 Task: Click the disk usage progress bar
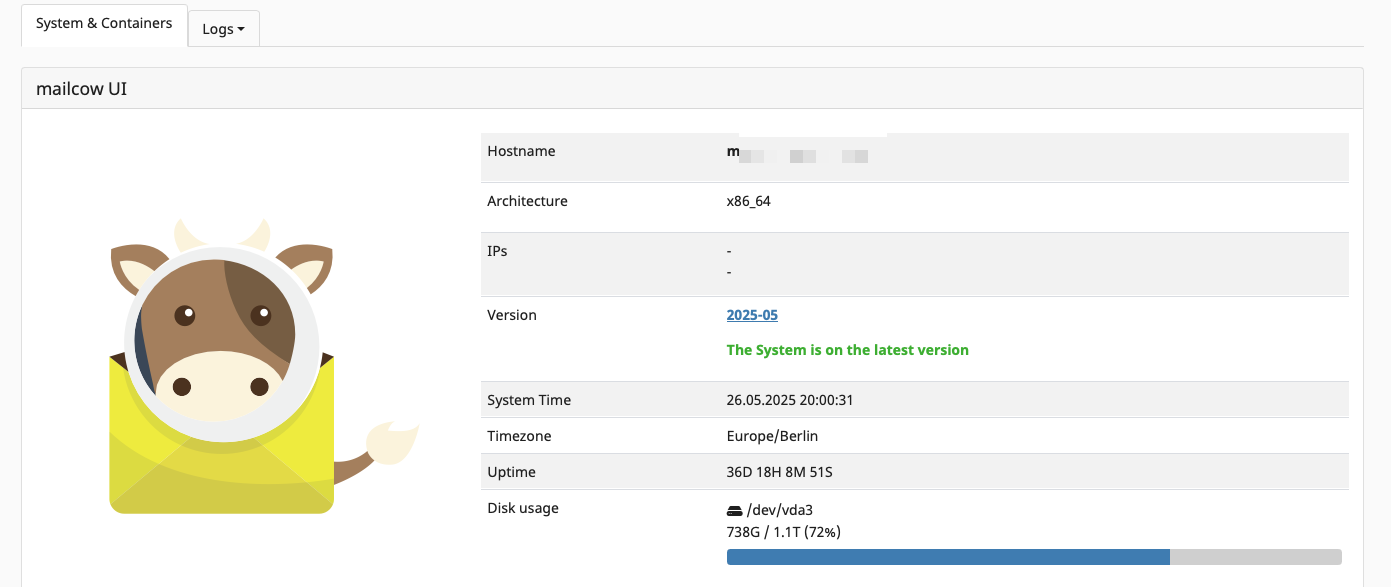[1033, 557]
